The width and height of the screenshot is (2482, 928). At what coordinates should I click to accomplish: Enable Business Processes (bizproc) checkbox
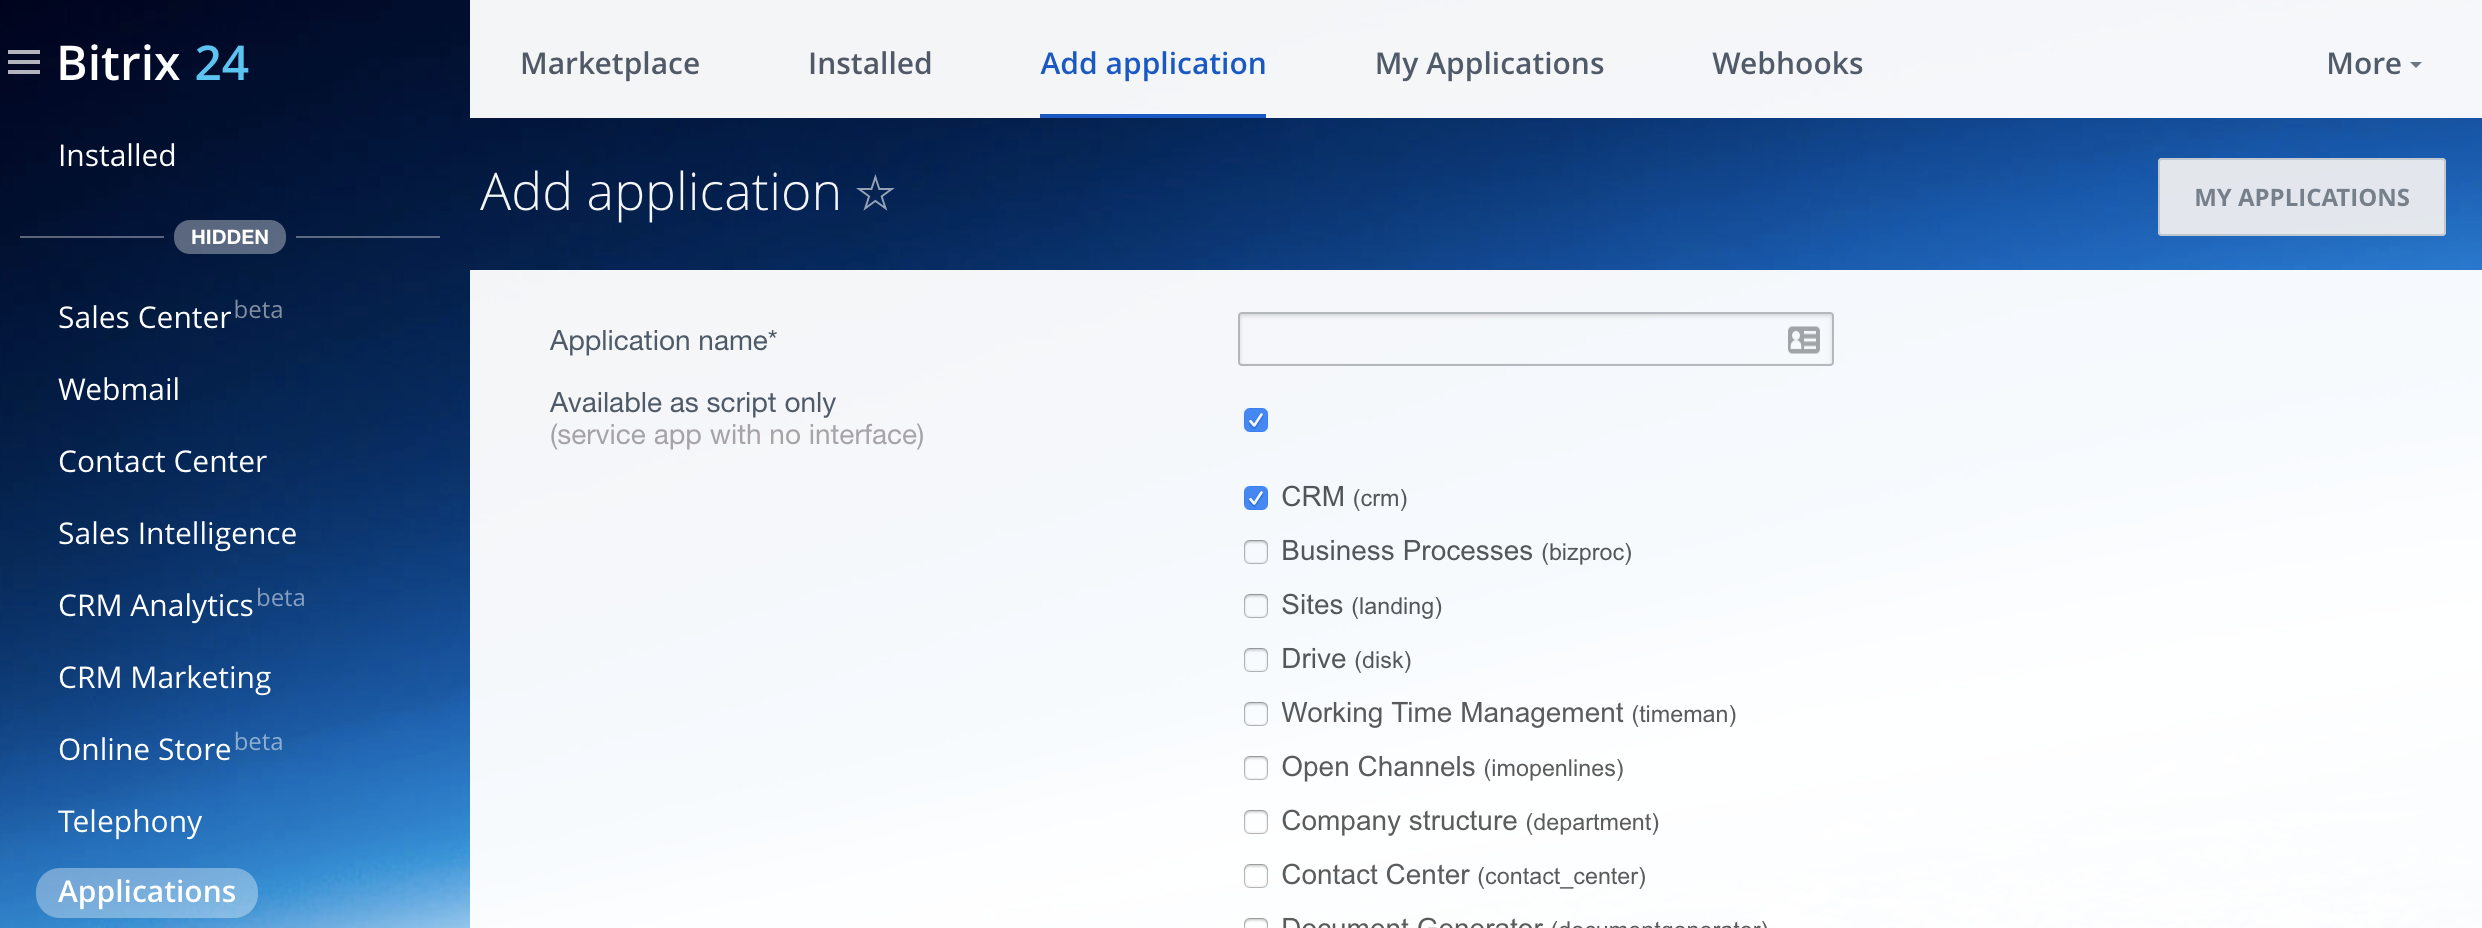click(x=1256, y=552)
